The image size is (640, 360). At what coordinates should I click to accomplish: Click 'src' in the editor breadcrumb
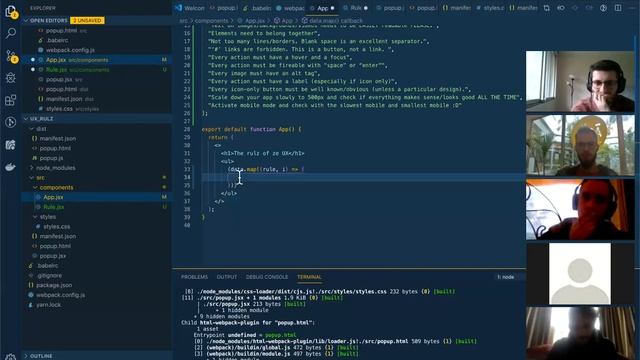184,20
